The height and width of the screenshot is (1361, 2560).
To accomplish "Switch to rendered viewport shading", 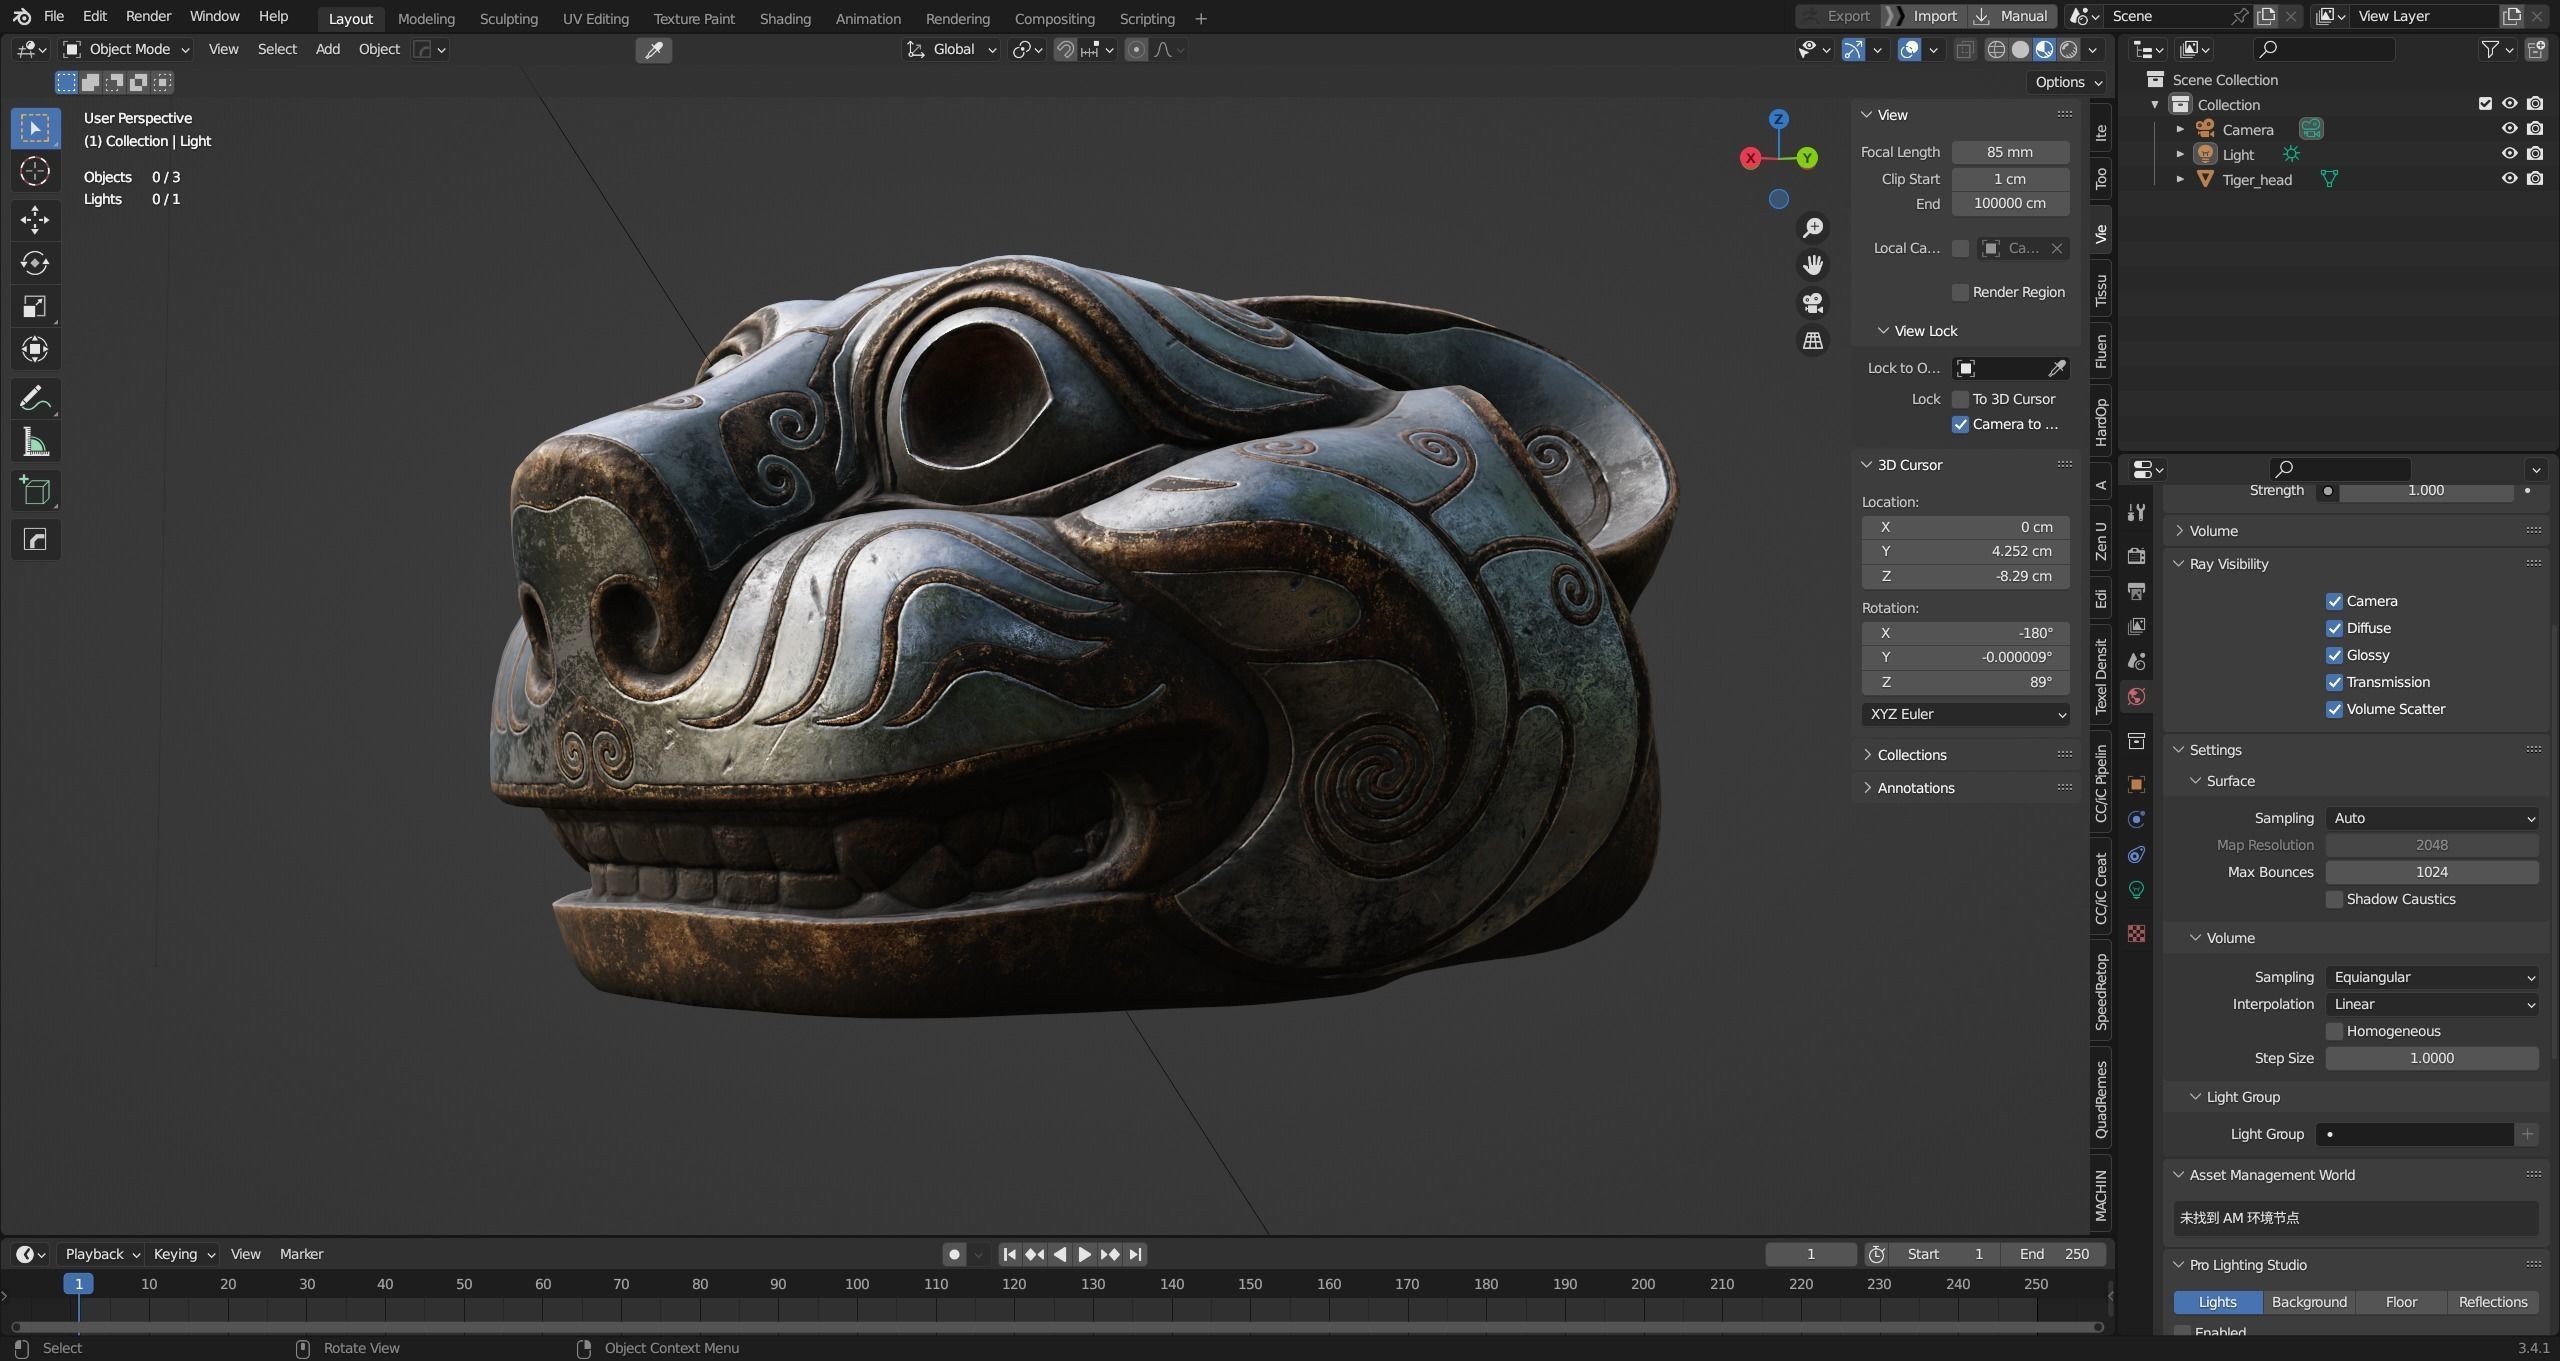I will (2068, 50).
